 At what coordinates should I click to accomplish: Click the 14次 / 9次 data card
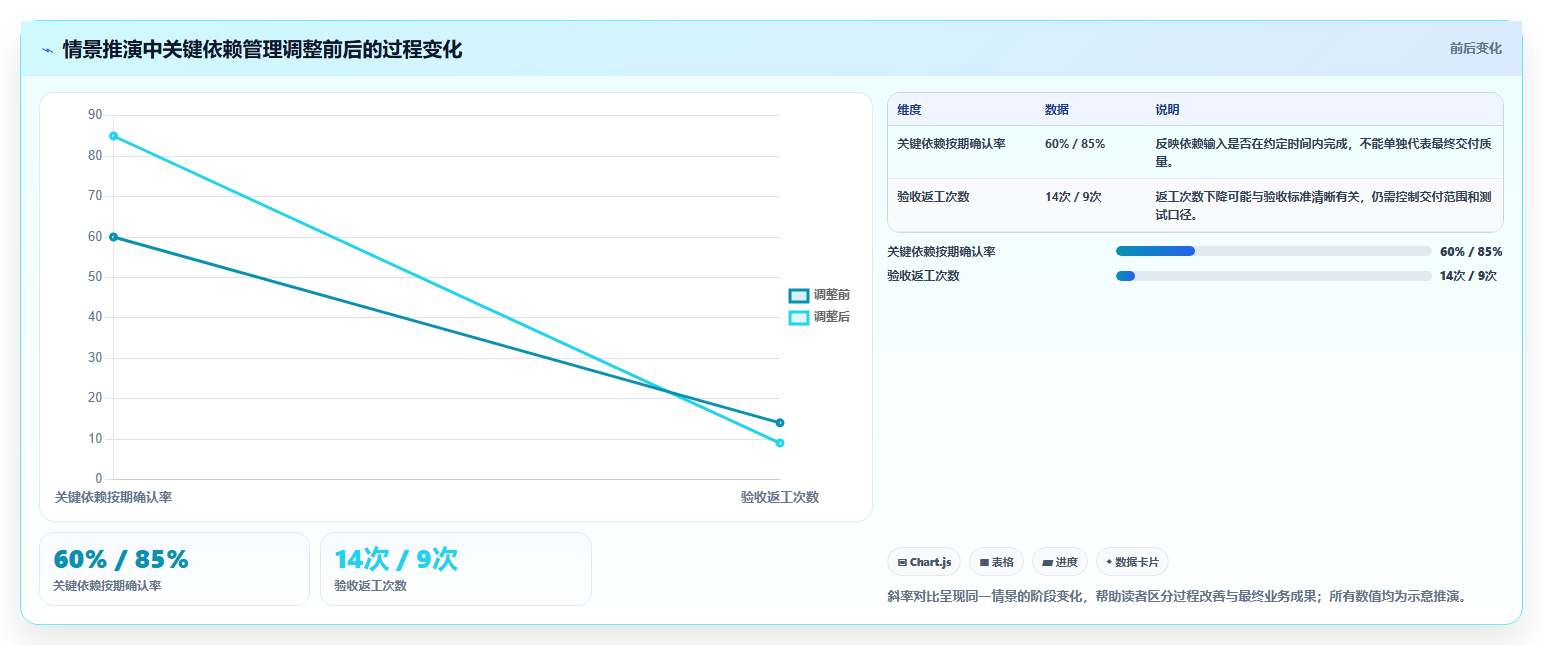coord(456,569)
